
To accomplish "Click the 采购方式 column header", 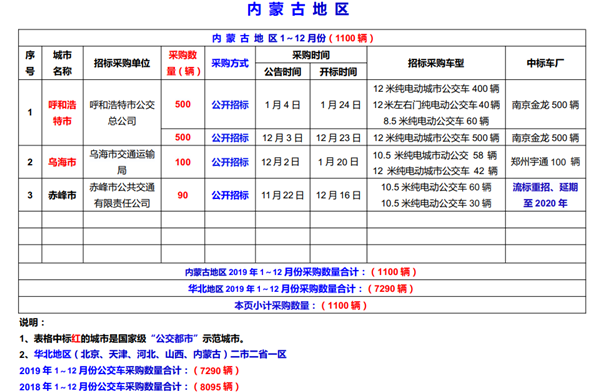I will coord(230,63).
